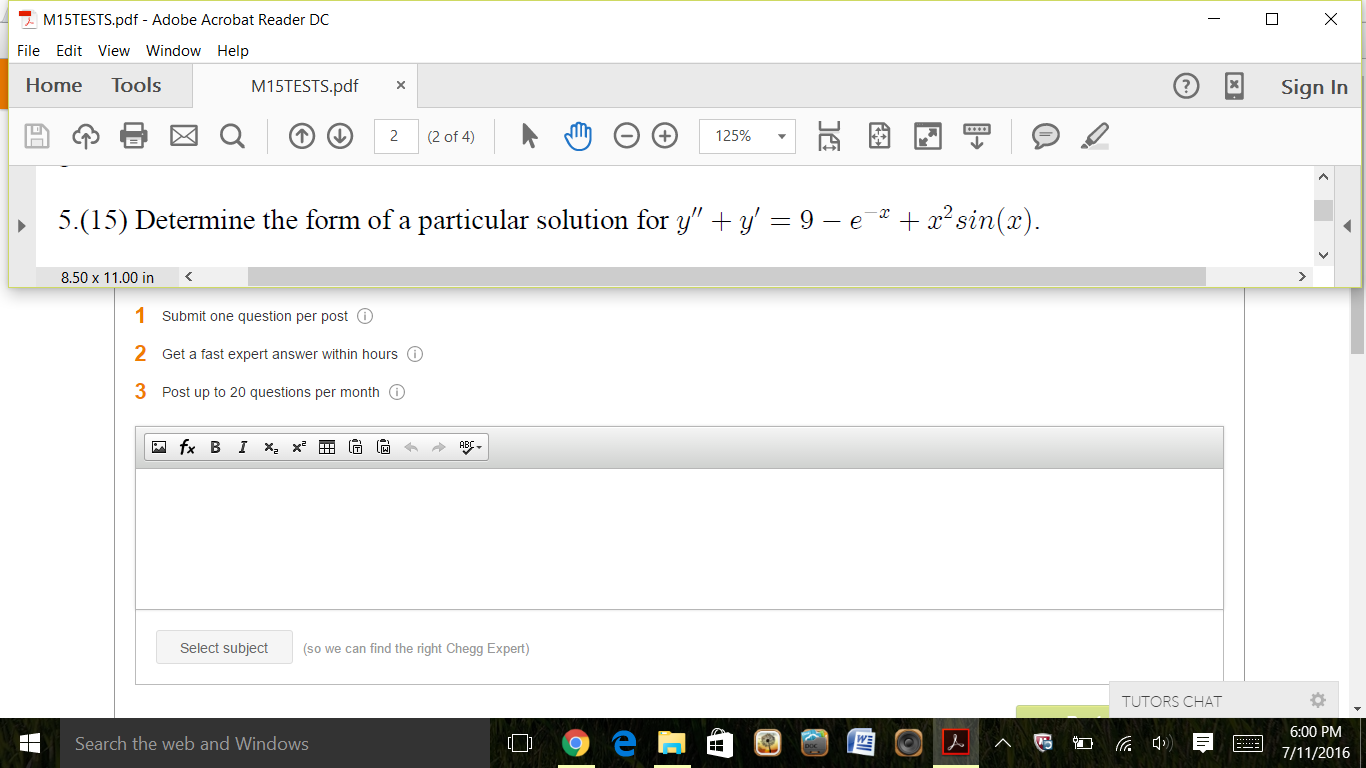The width and height of the screenshot is (1366, 768).
Task: Open the spell check dropdown arrow
Action: tap(480, 447)
